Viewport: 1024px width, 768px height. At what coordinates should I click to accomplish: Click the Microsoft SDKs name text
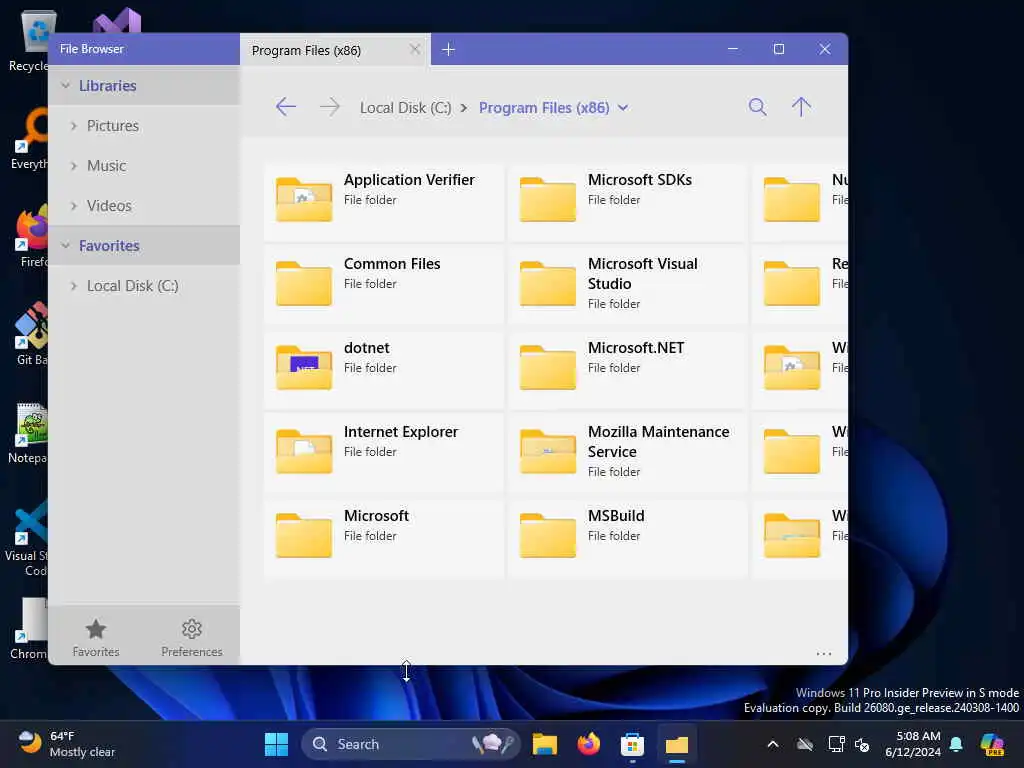tap(639, 180)
